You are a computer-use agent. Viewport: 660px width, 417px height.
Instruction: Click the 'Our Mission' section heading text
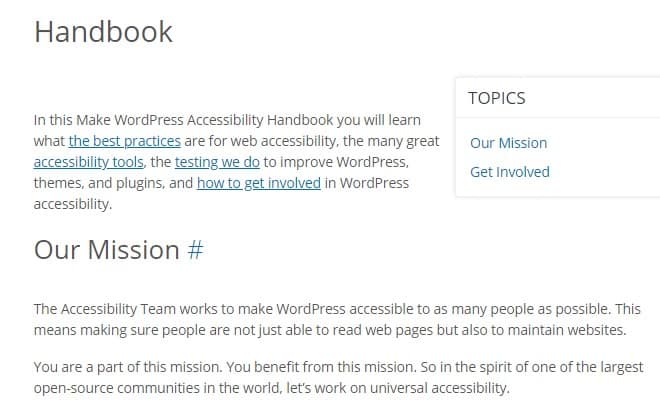pyautogui.click(x=106, y=250)
